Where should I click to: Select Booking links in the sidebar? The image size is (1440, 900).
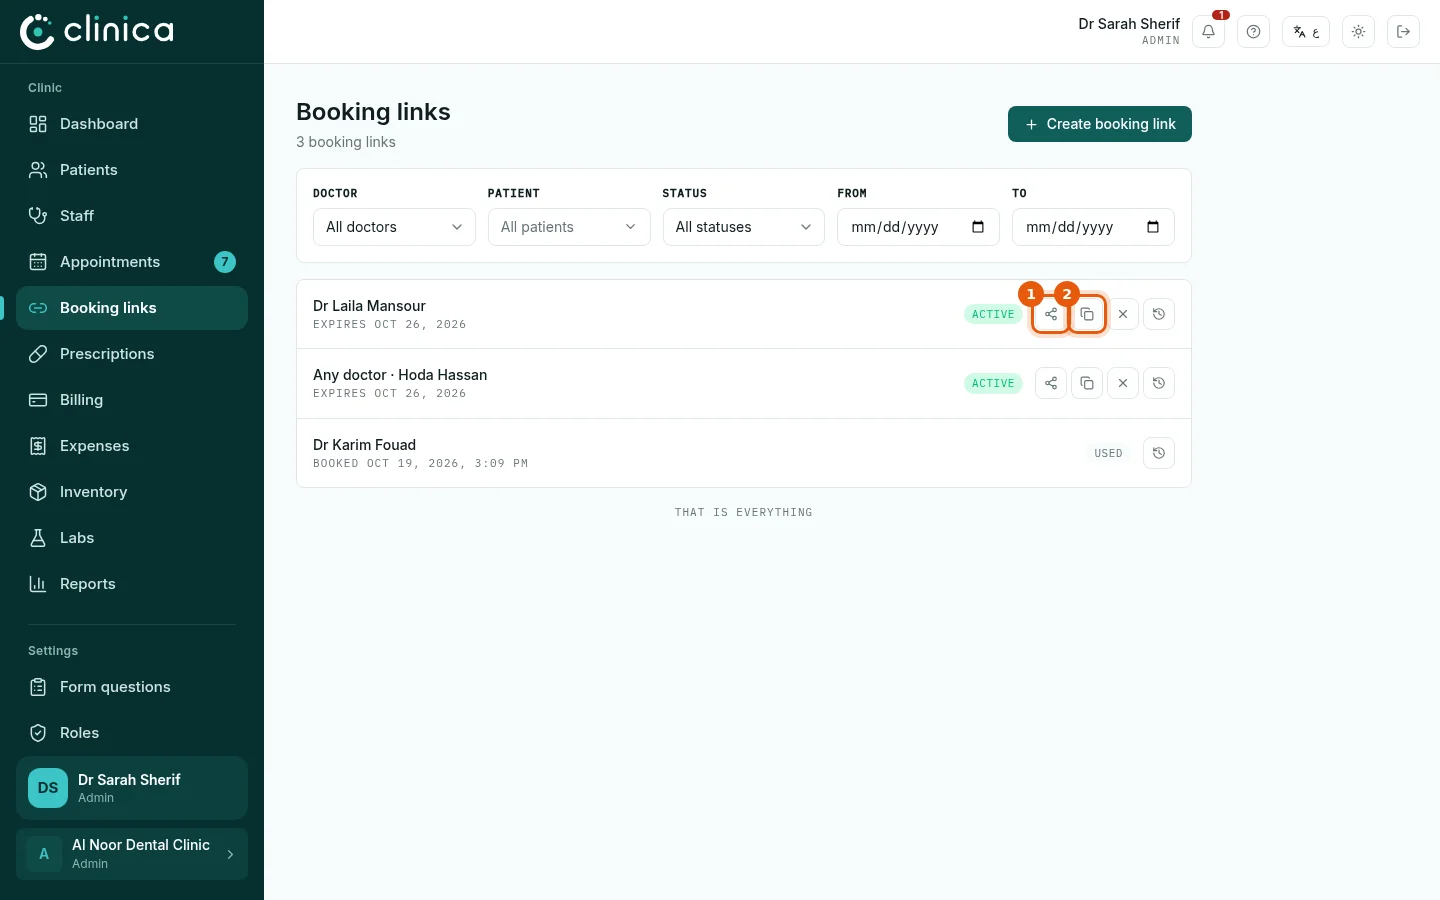coord(132,308)
